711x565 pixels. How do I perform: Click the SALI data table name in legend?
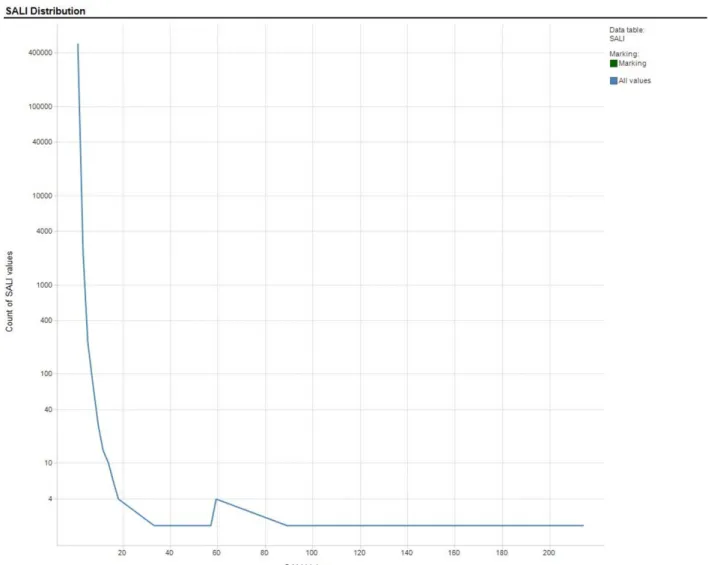click(617, 39)
